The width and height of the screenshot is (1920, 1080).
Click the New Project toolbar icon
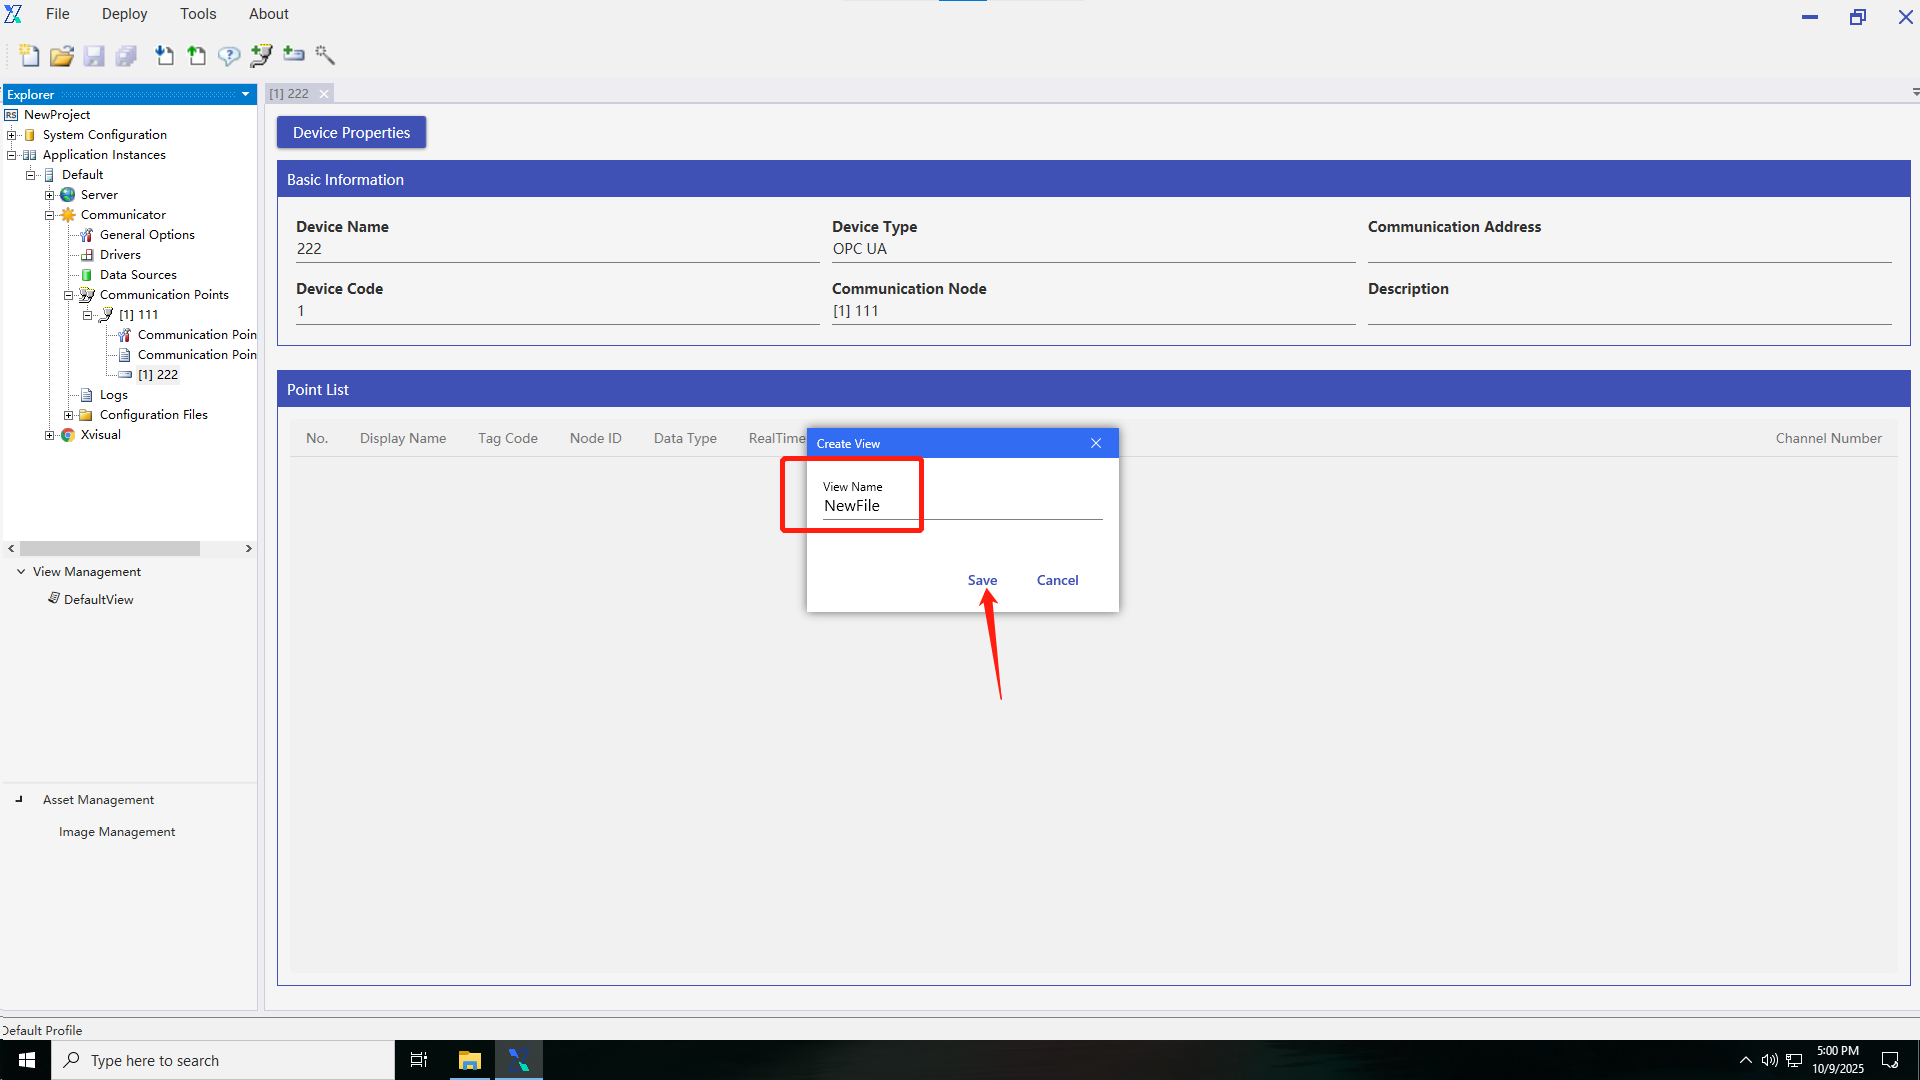pos(29,56)
